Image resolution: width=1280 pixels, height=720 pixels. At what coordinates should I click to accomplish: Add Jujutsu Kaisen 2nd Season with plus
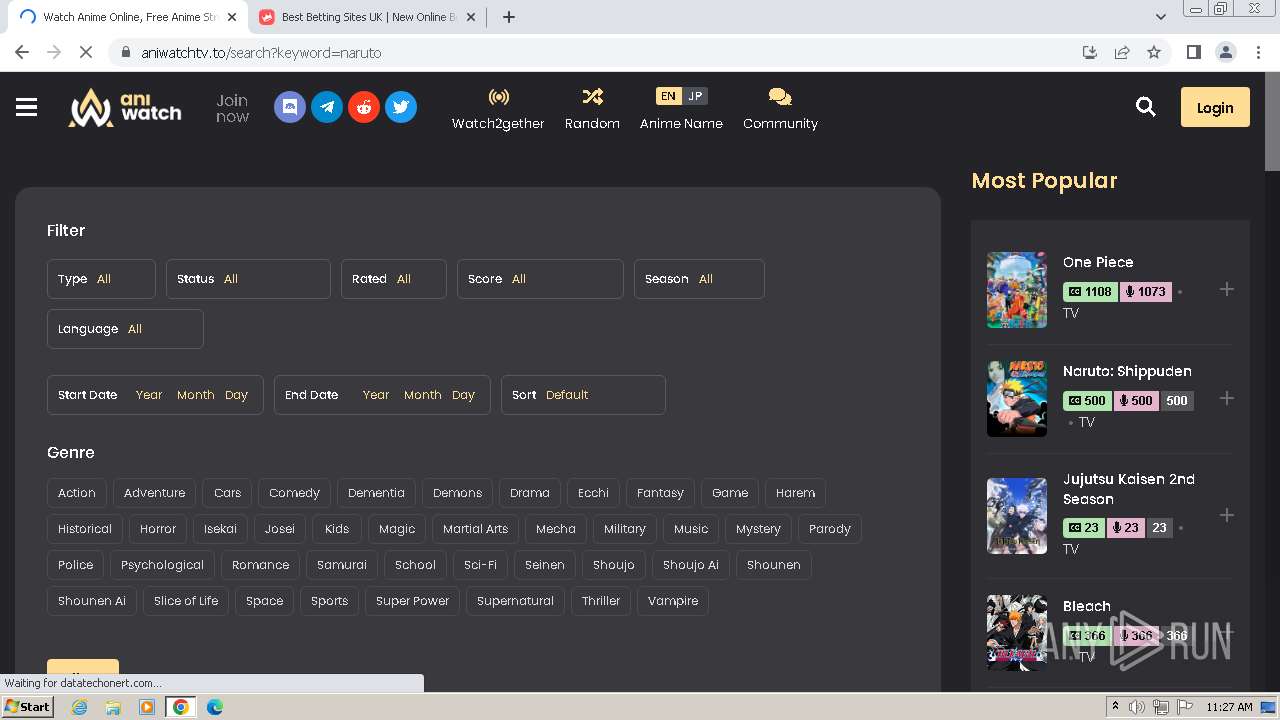point(1227,515)
